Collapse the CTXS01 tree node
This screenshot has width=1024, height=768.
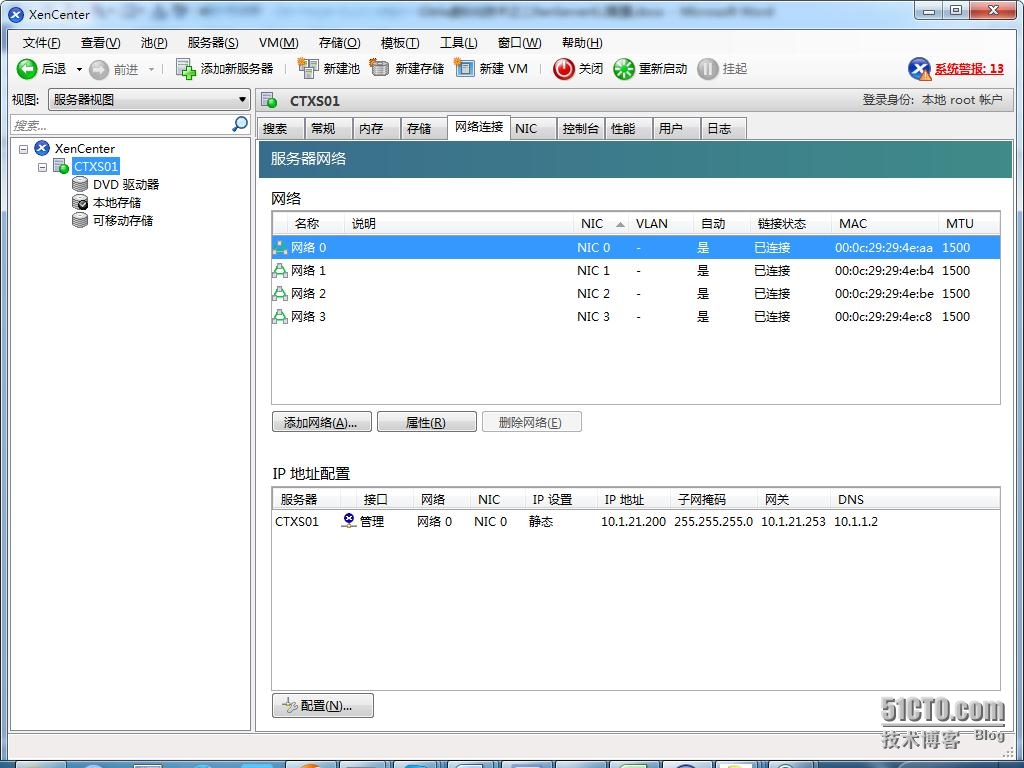(x=42, y=167)
